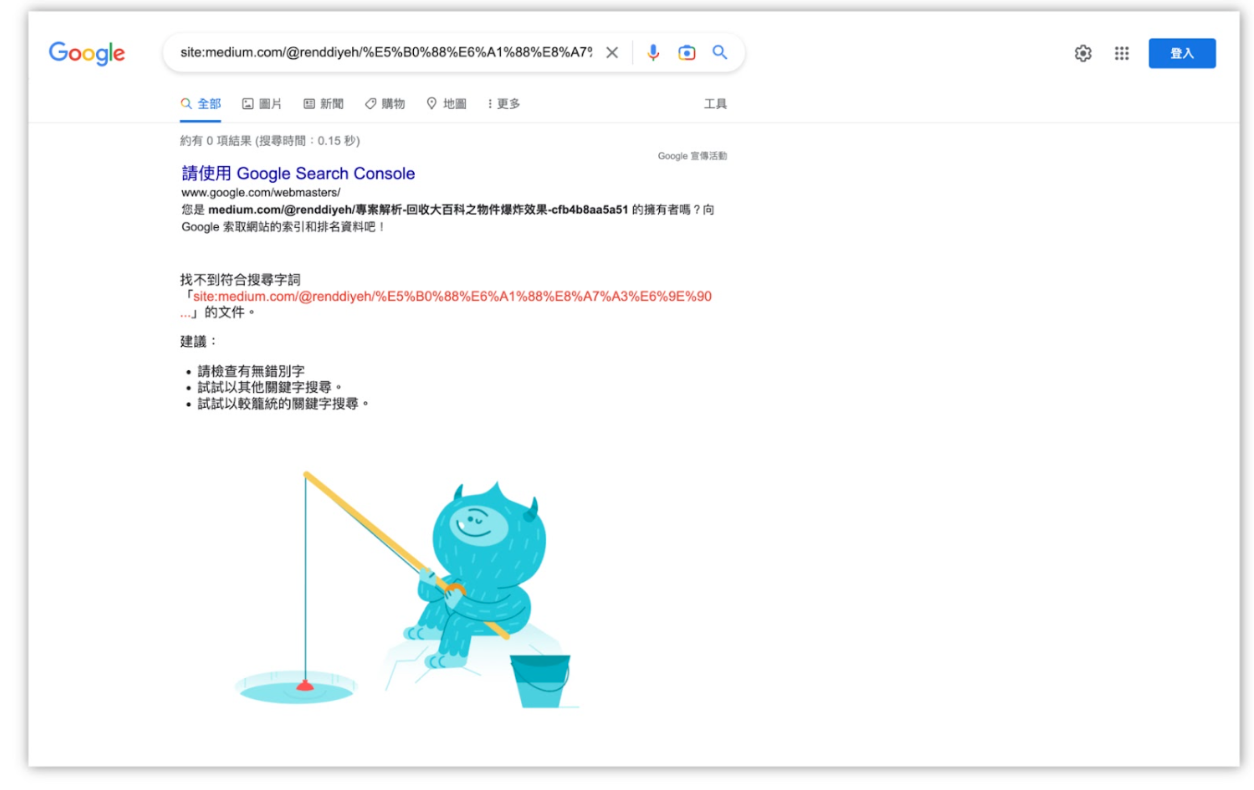Open Google Lens camera search icon
Image resolution: width=1254 pixels, height=790 pixels.
(686, 53)
